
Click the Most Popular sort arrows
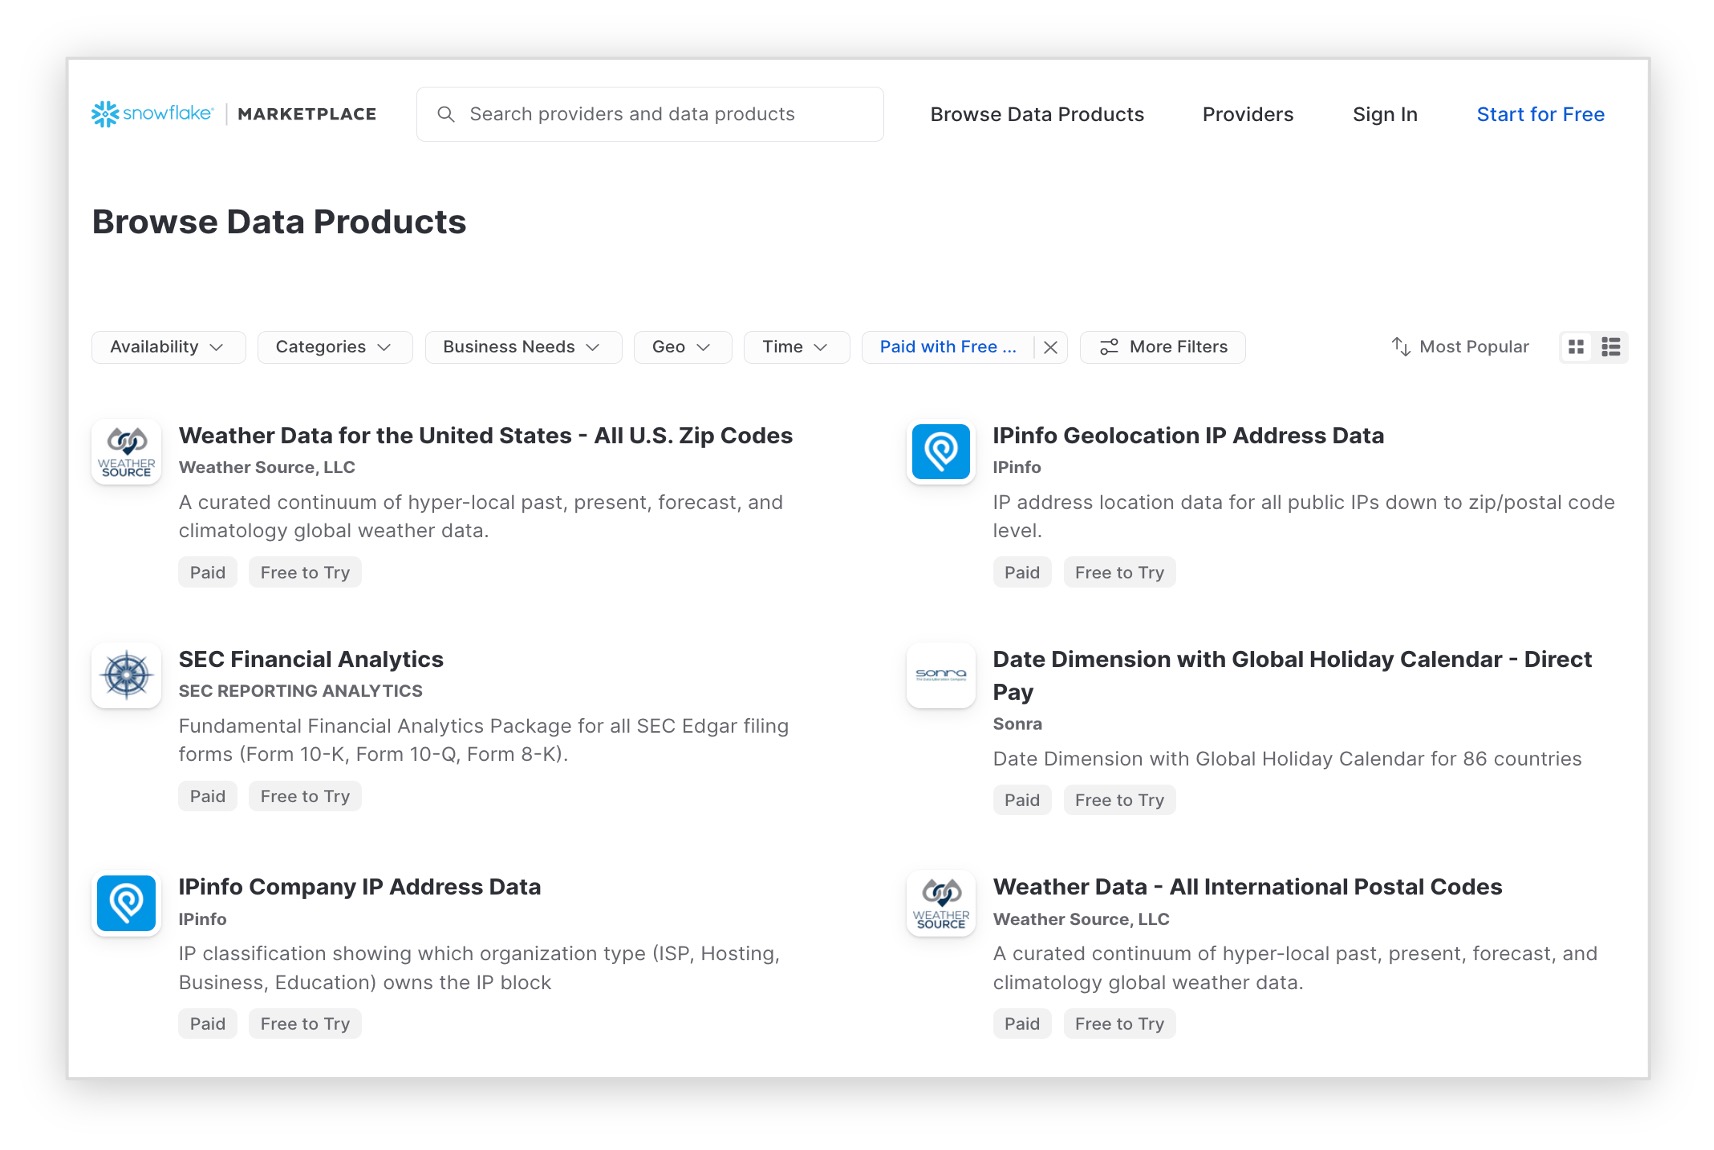(x=1400, y=347)
